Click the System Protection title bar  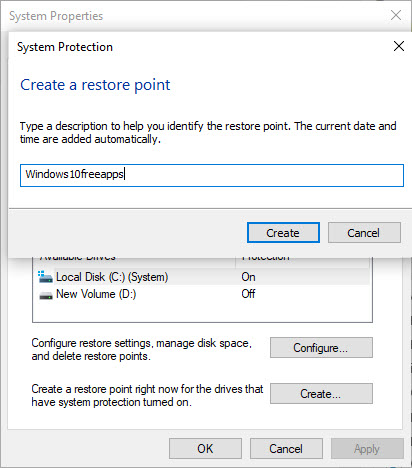[200, 47]
